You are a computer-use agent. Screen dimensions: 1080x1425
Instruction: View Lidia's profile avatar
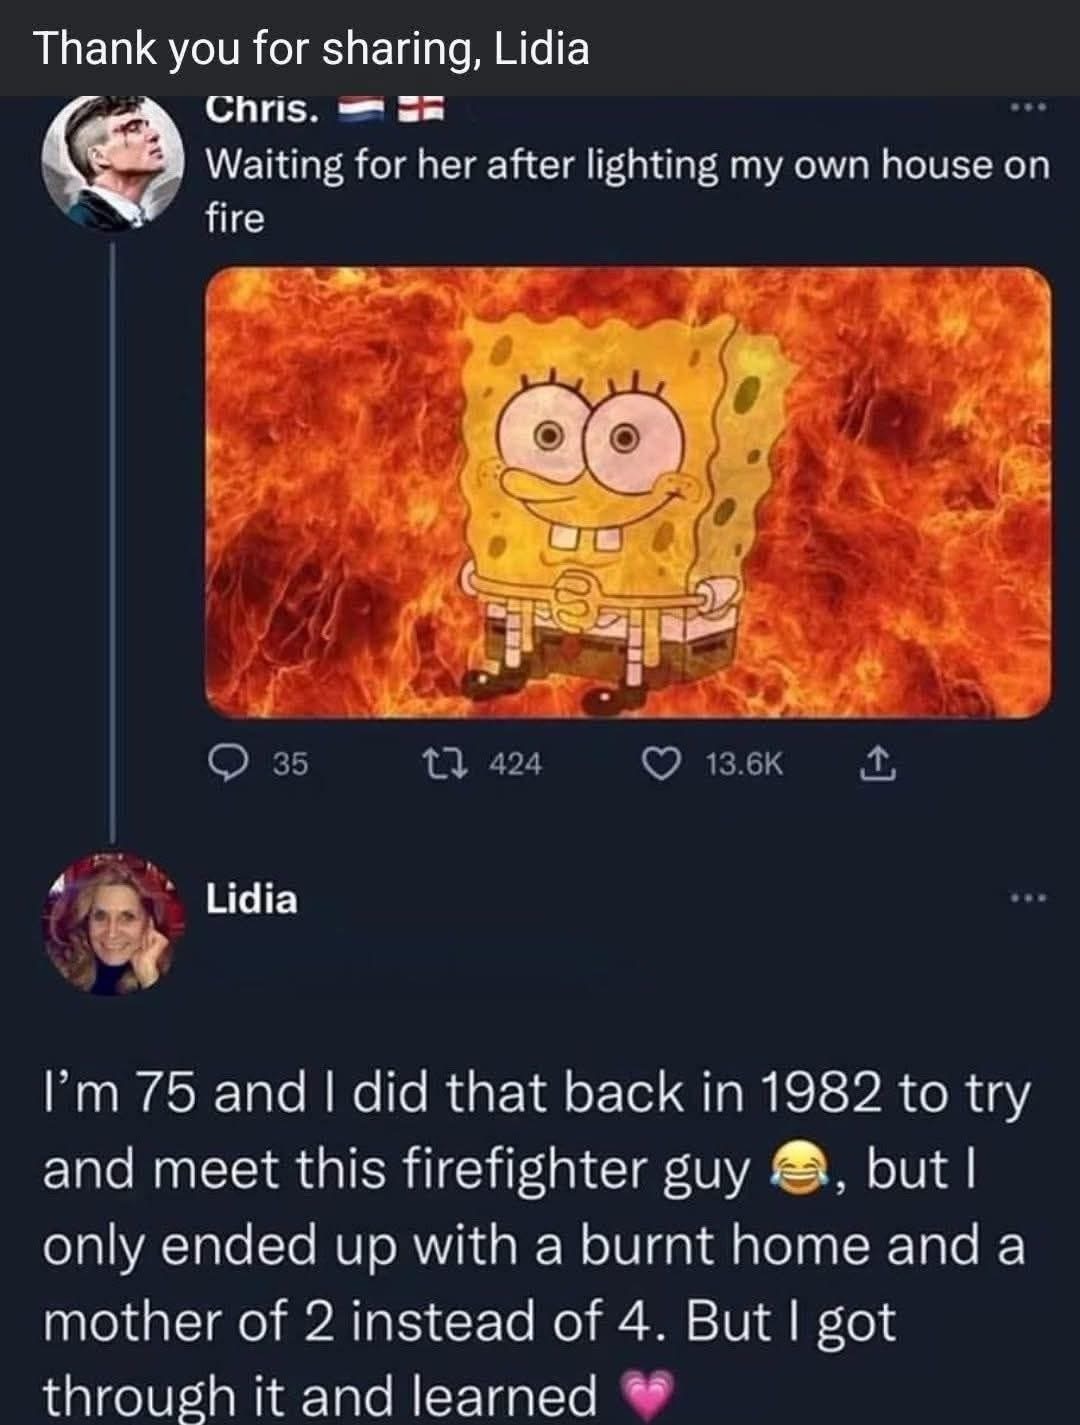[112, 922]
